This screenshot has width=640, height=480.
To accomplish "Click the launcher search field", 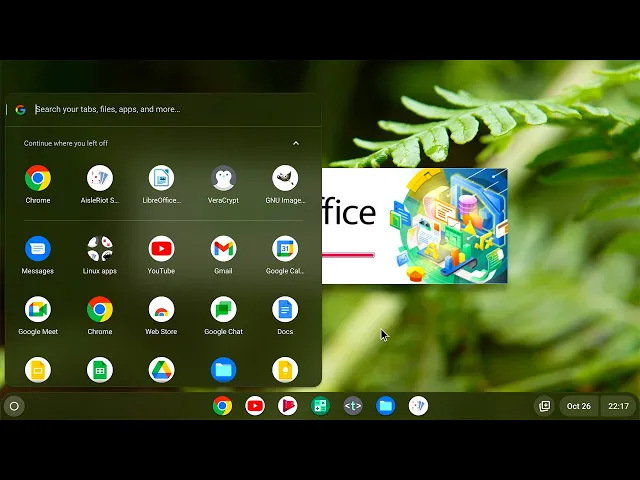I will (x=163, y=109).
